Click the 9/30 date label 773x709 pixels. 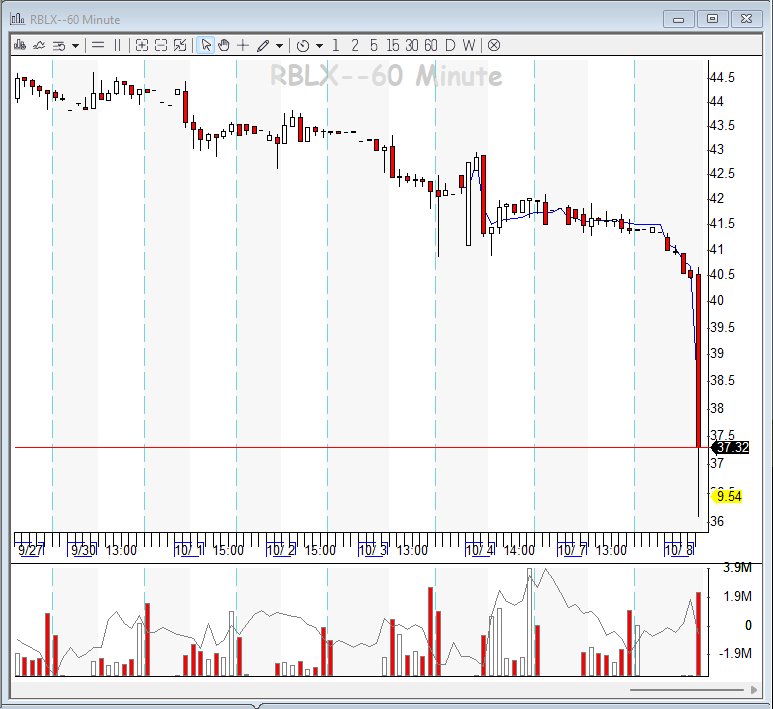coord(83,550)
